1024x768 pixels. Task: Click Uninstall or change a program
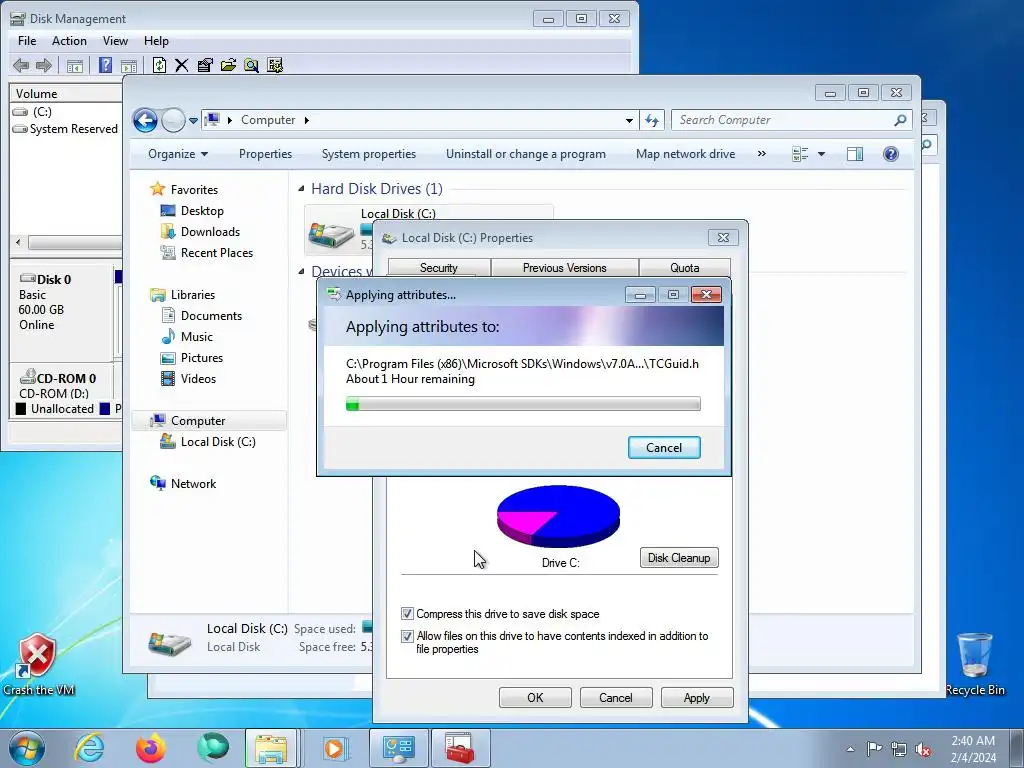click(x=526, y=154)
